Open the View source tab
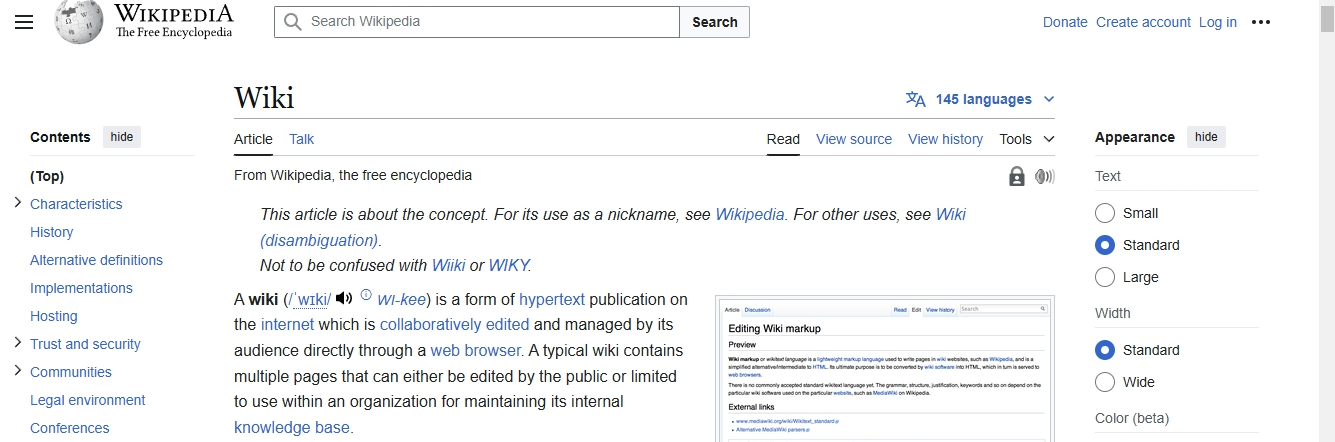Viewport: 1335px width, 442px height. click(854, 139)
